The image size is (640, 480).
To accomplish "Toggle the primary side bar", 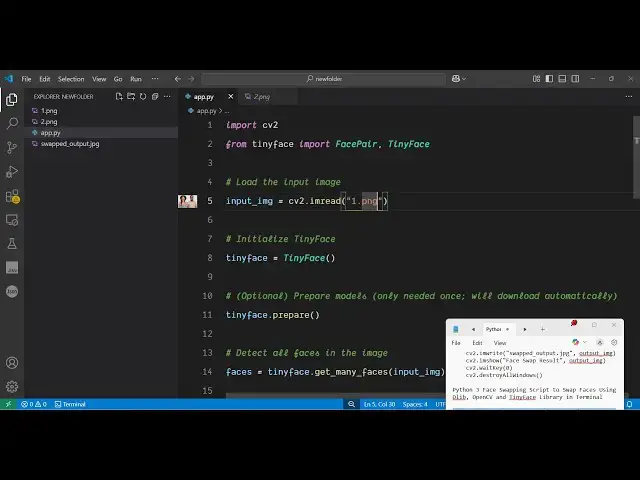I will [549, 79].
